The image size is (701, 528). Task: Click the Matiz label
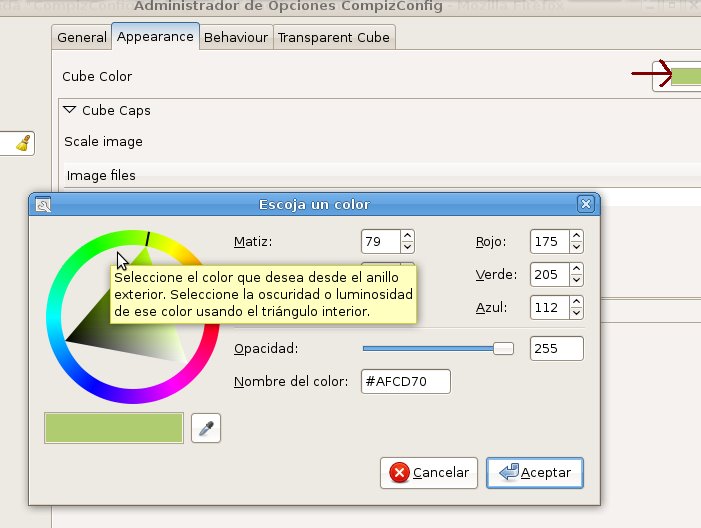[x=253, y=242]
